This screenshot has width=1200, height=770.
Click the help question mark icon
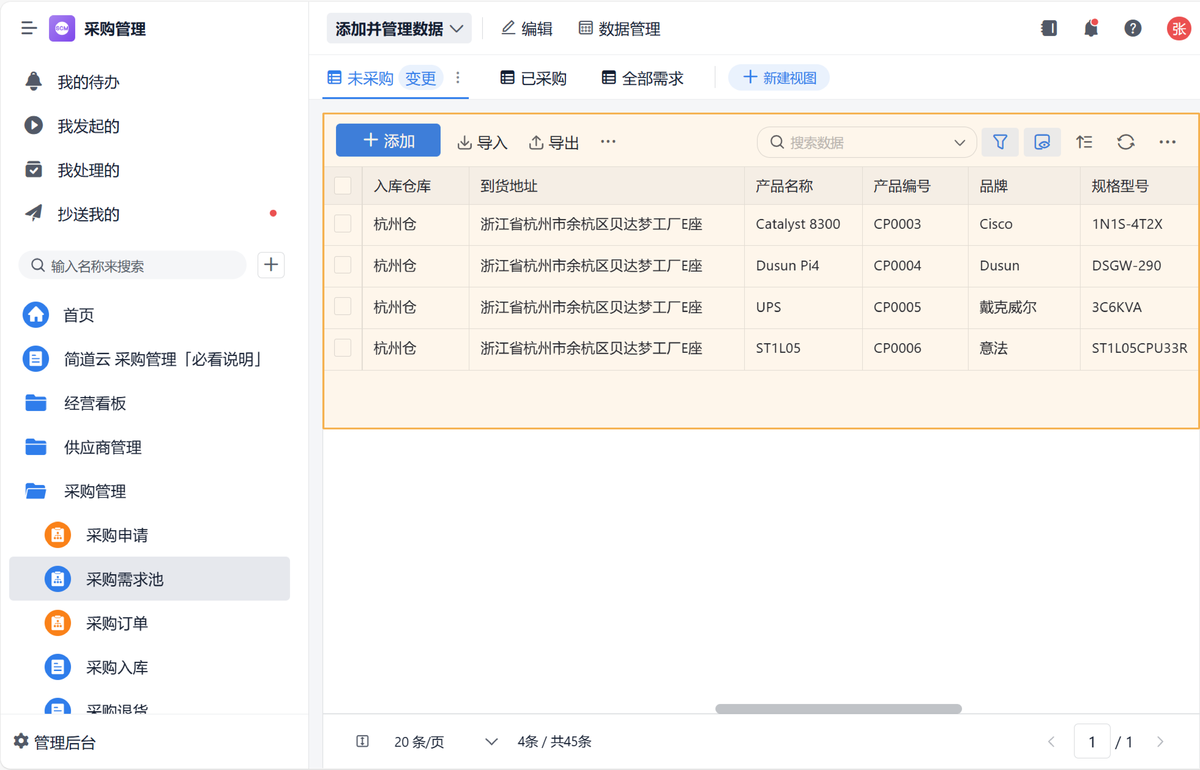coord(1133,28)
